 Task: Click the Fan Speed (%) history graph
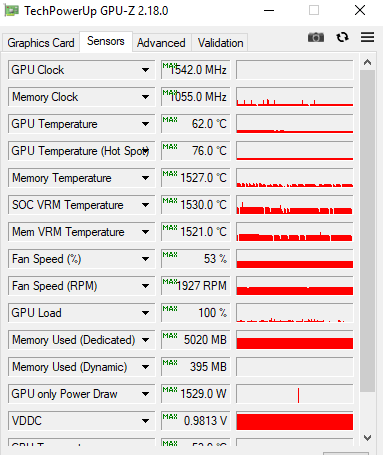(295, 259)
